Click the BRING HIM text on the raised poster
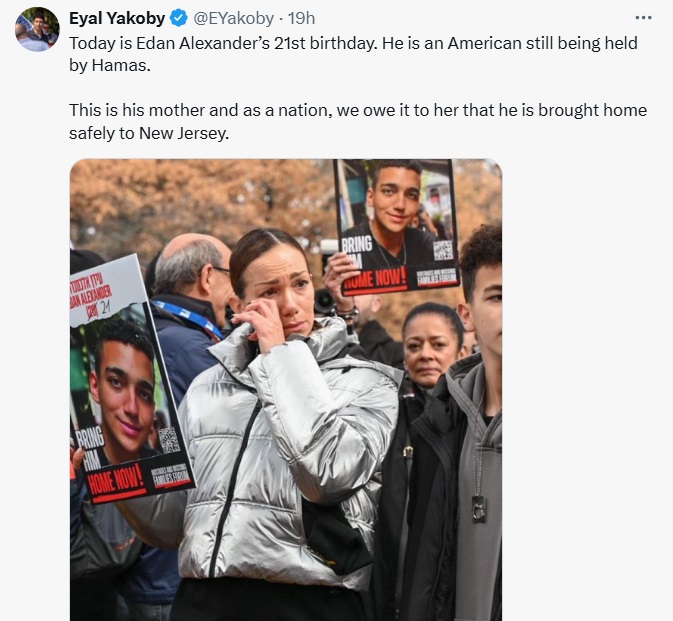673x621 pixels. tap(357, 252)
